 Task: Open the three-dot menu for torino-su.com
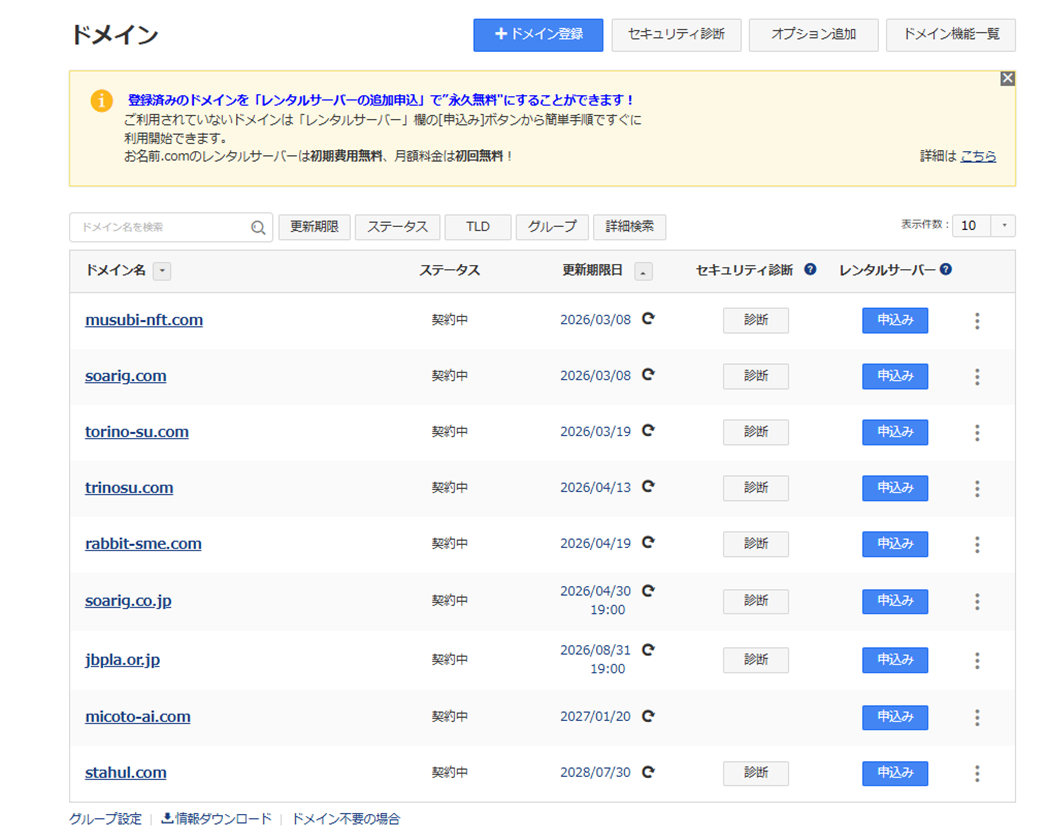(977, 433)
